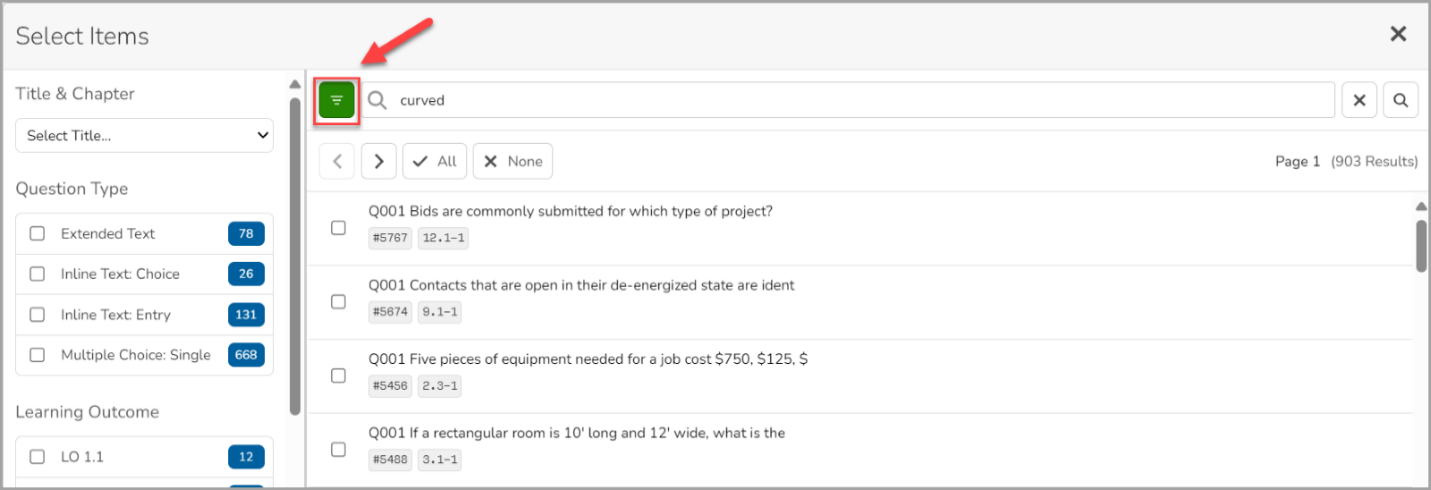The height and width of the screenshot is (490, 1431).
Task: Tick the LO 1.1 learning outcome
Action: click(x=37, y=457)
